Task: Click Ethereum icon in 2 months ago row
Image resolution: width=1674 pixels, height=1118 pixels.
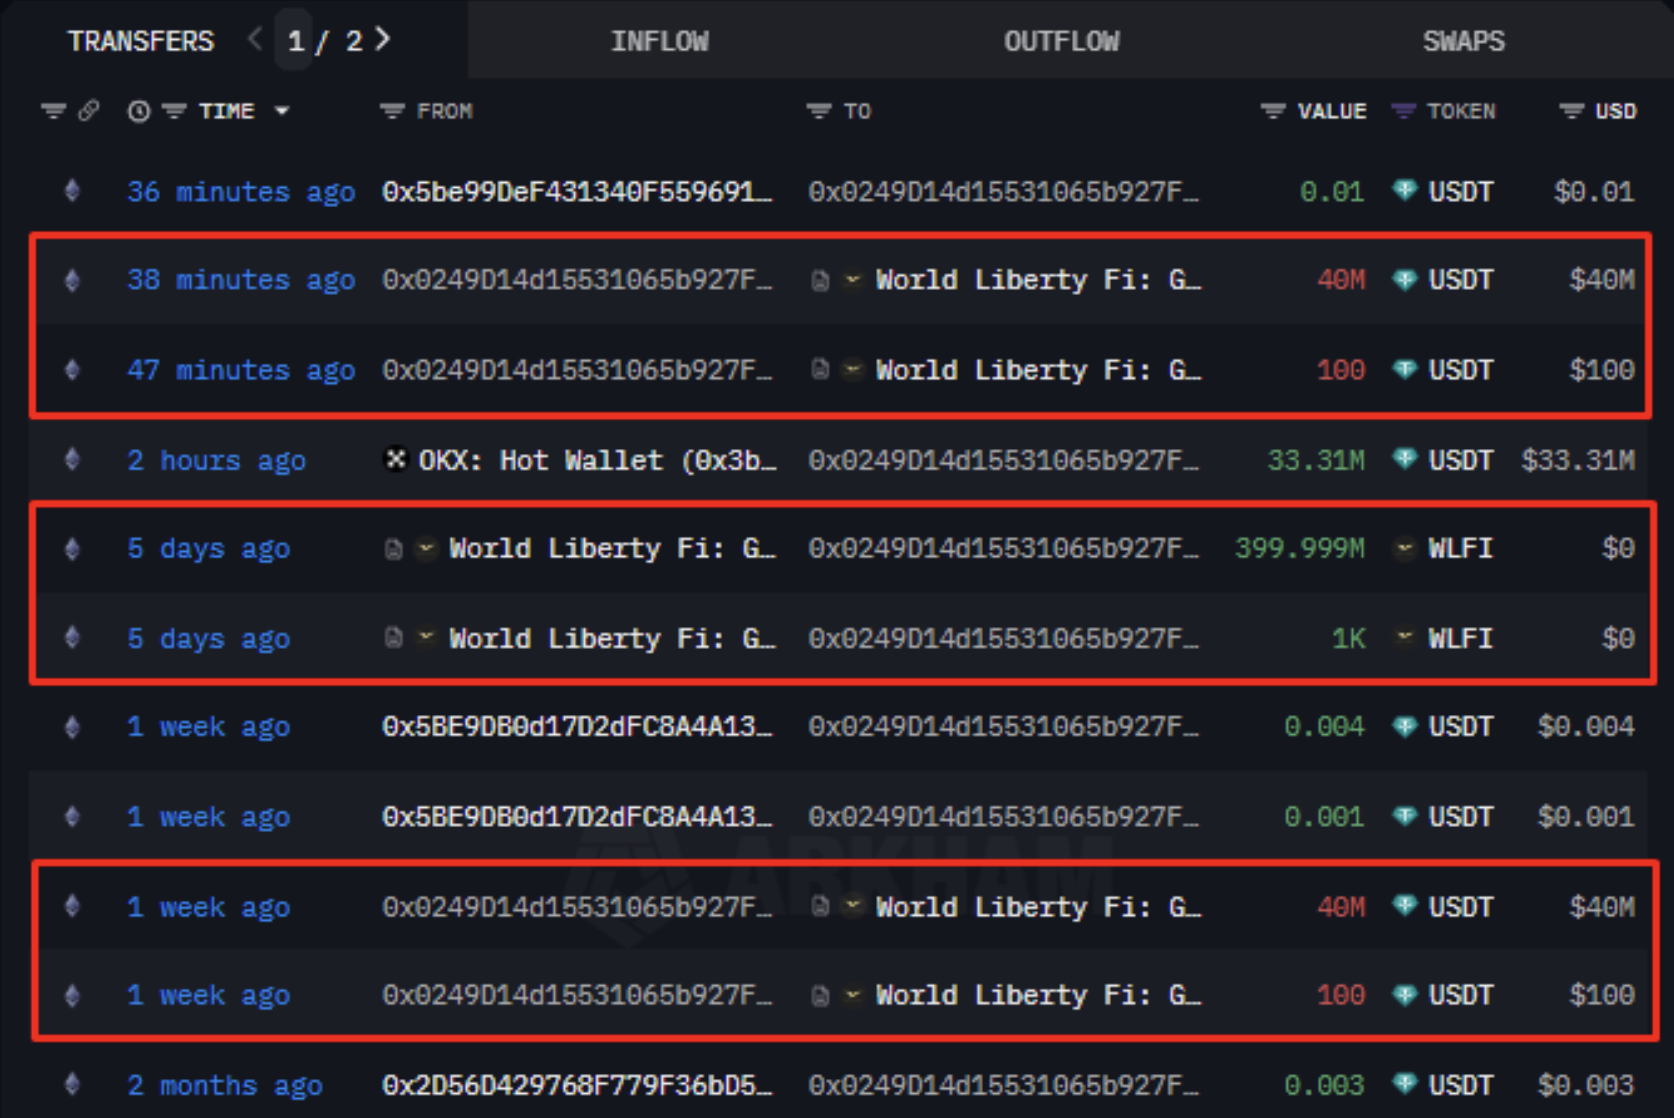Action: 72,1084
